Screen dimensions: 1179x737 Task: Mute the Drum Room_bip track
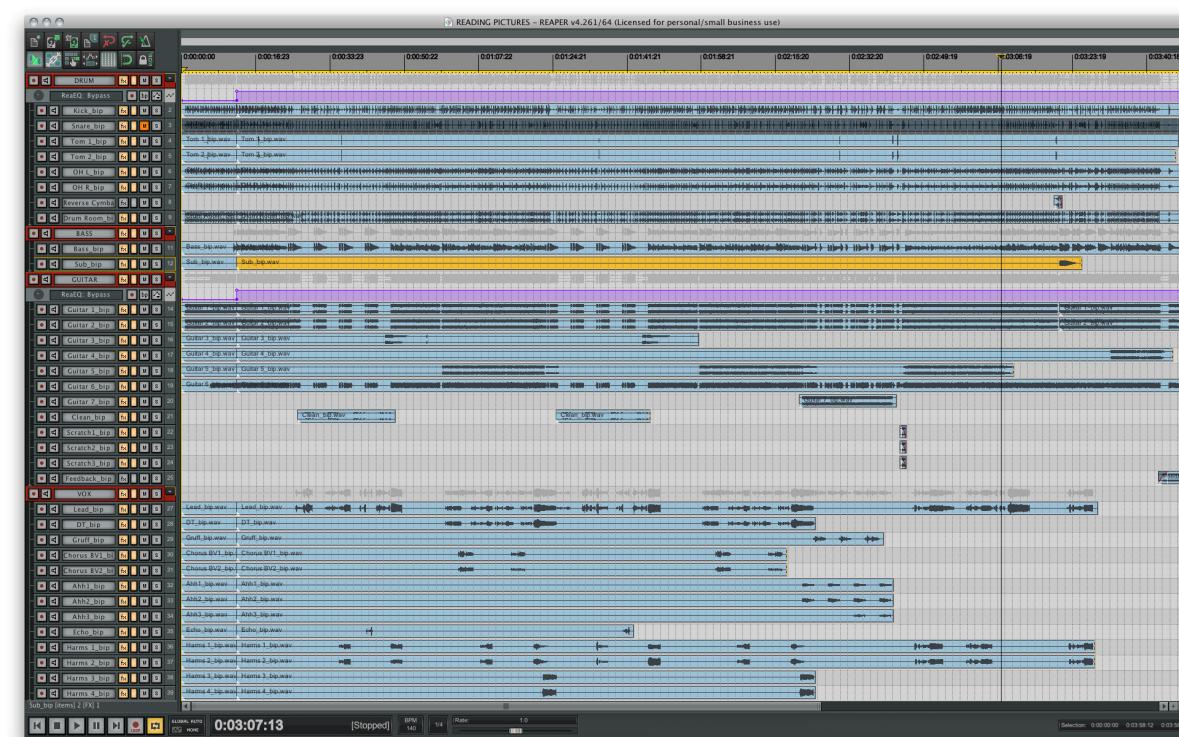[x=144, y=218]
